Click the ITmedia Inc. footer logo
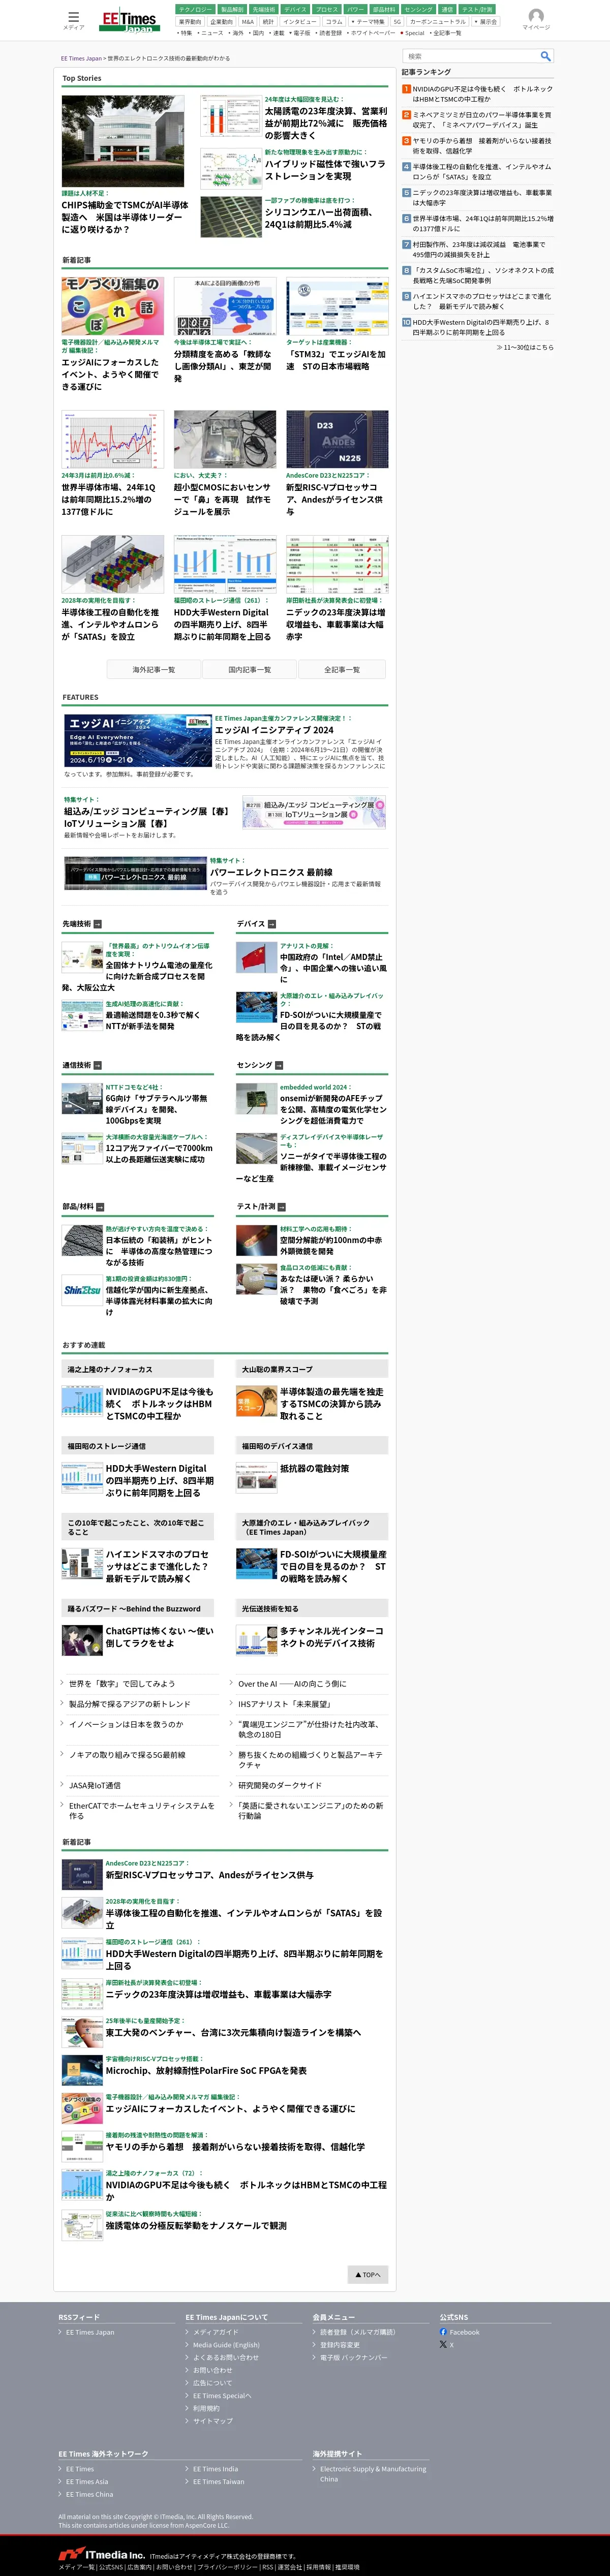The height and width of the screenshot is (2576, 610). click(101, 2554)
